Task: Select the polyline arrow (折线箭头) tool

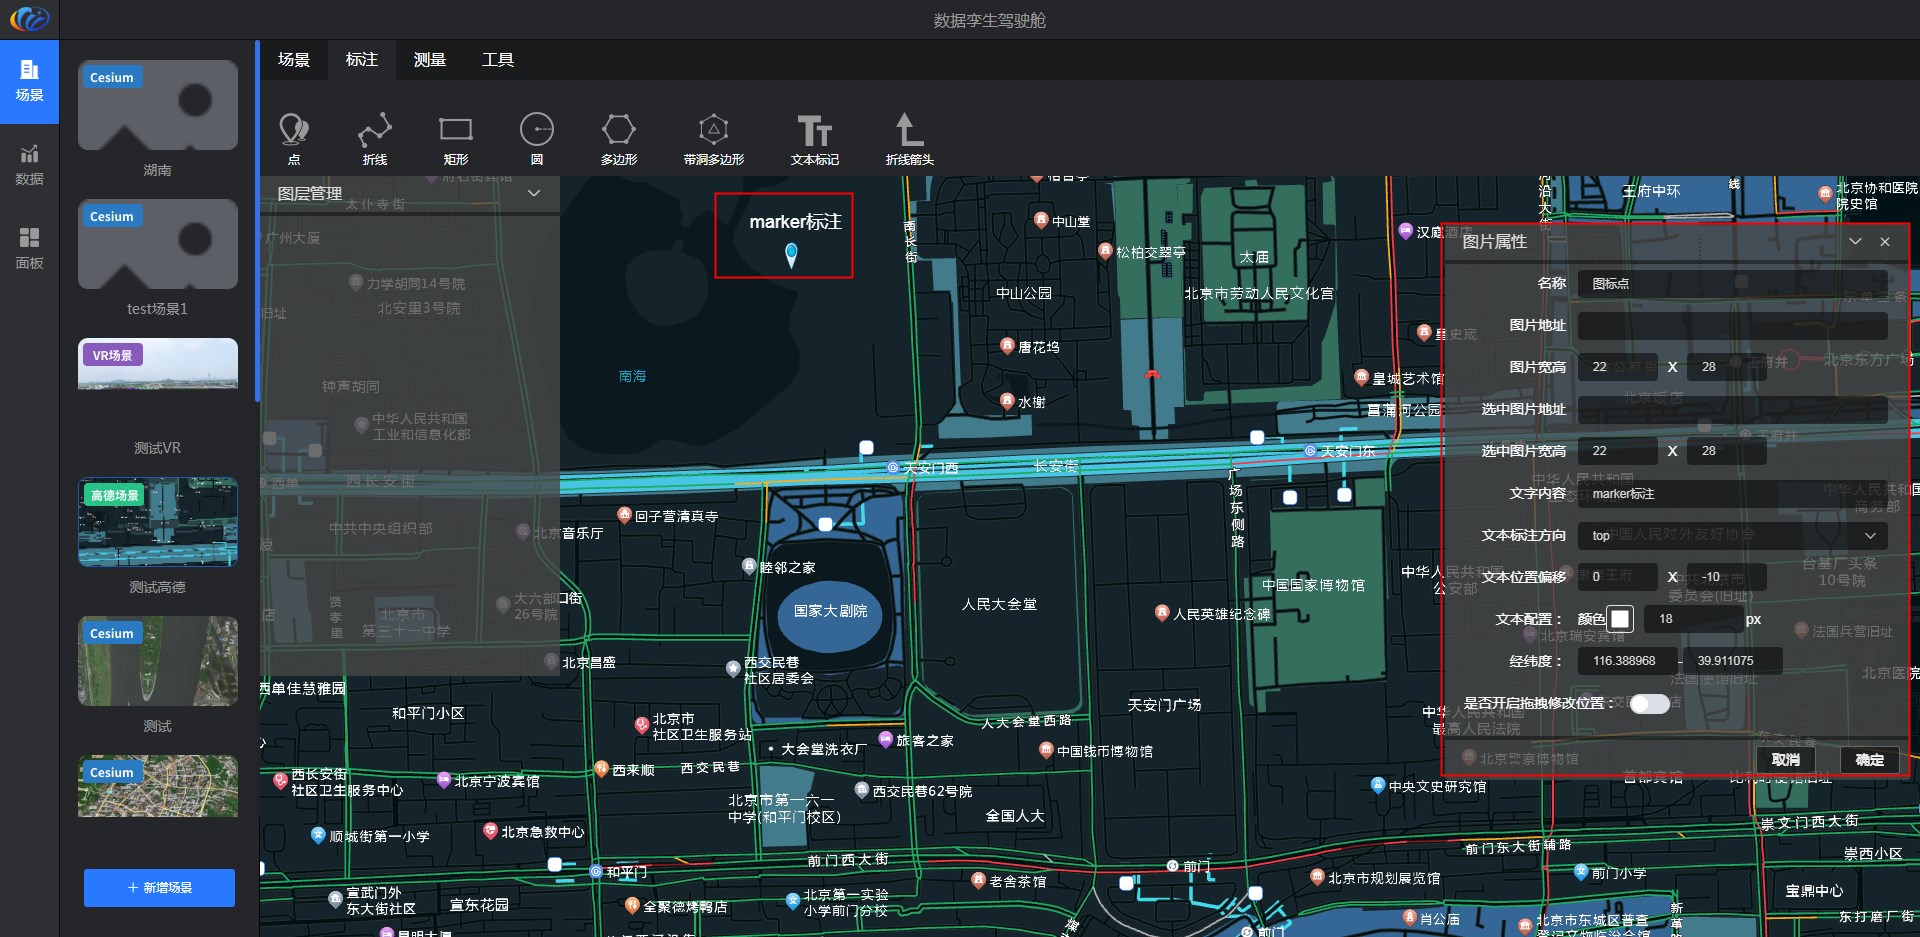Action: click(x=909, y=137)
